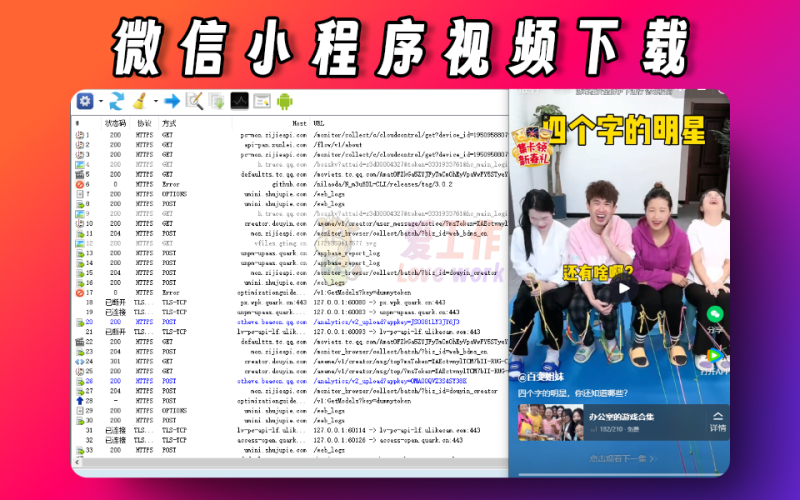Click the green WeChat share icon
The image size is (800, 500).
[715, 314]
